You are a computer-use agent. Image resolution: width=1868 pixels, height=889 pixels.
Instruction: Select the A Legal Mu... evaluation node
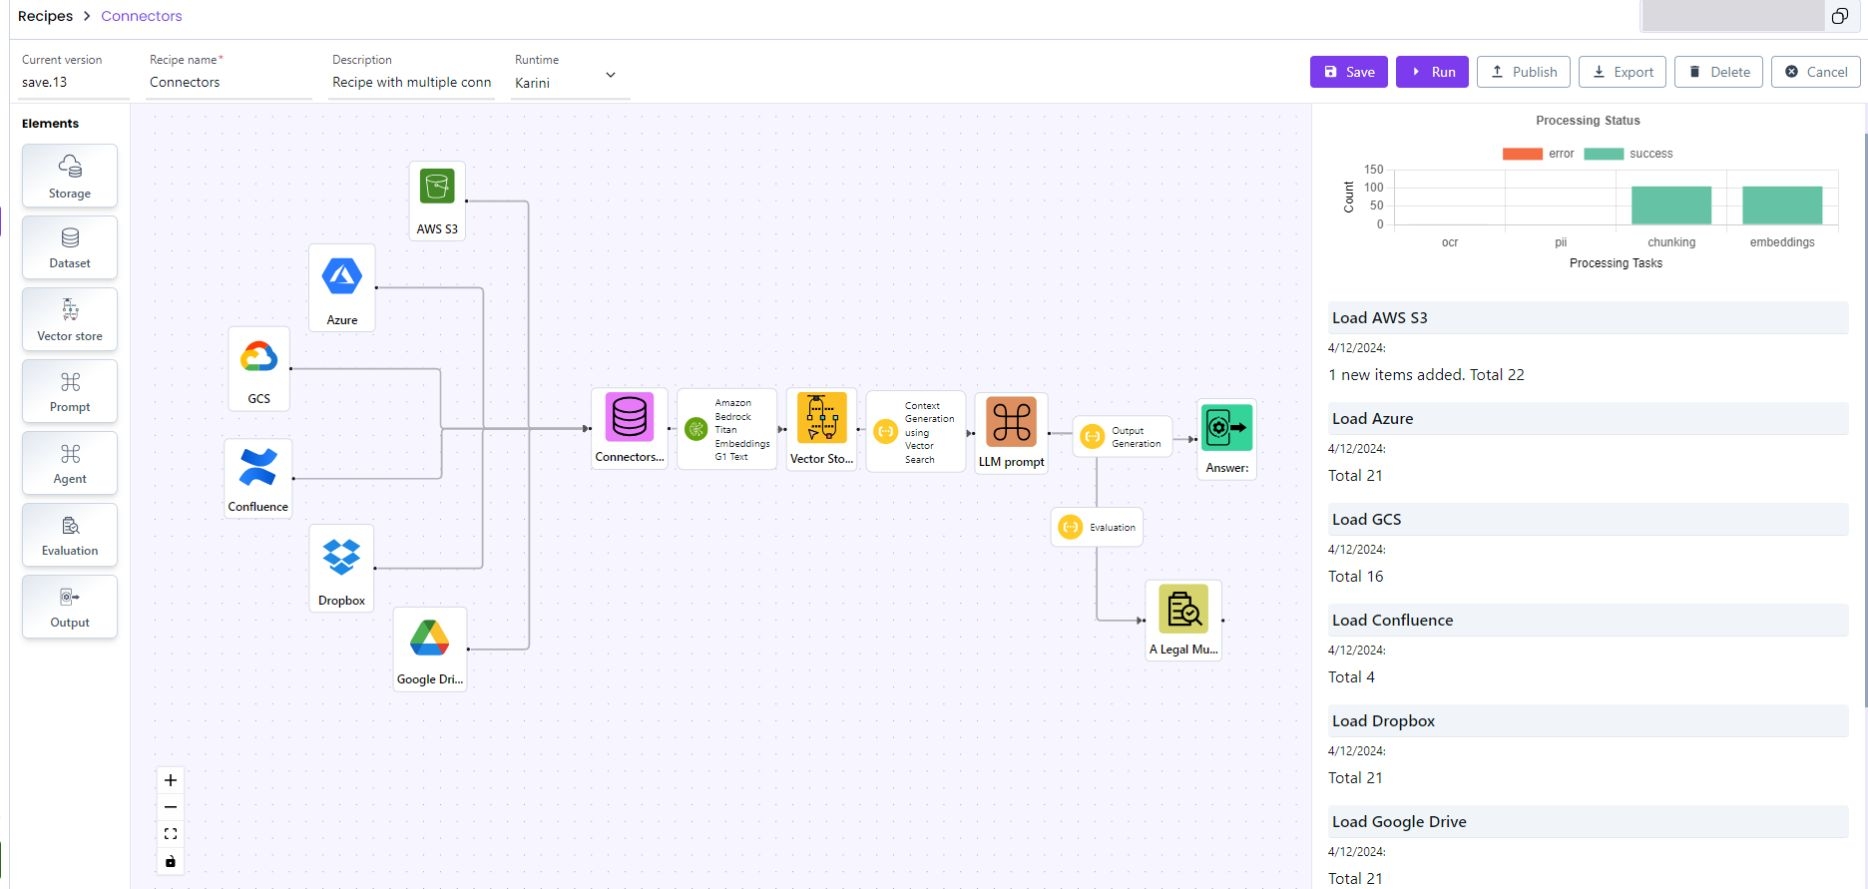pyautogui.click(x=1183, y=620)
